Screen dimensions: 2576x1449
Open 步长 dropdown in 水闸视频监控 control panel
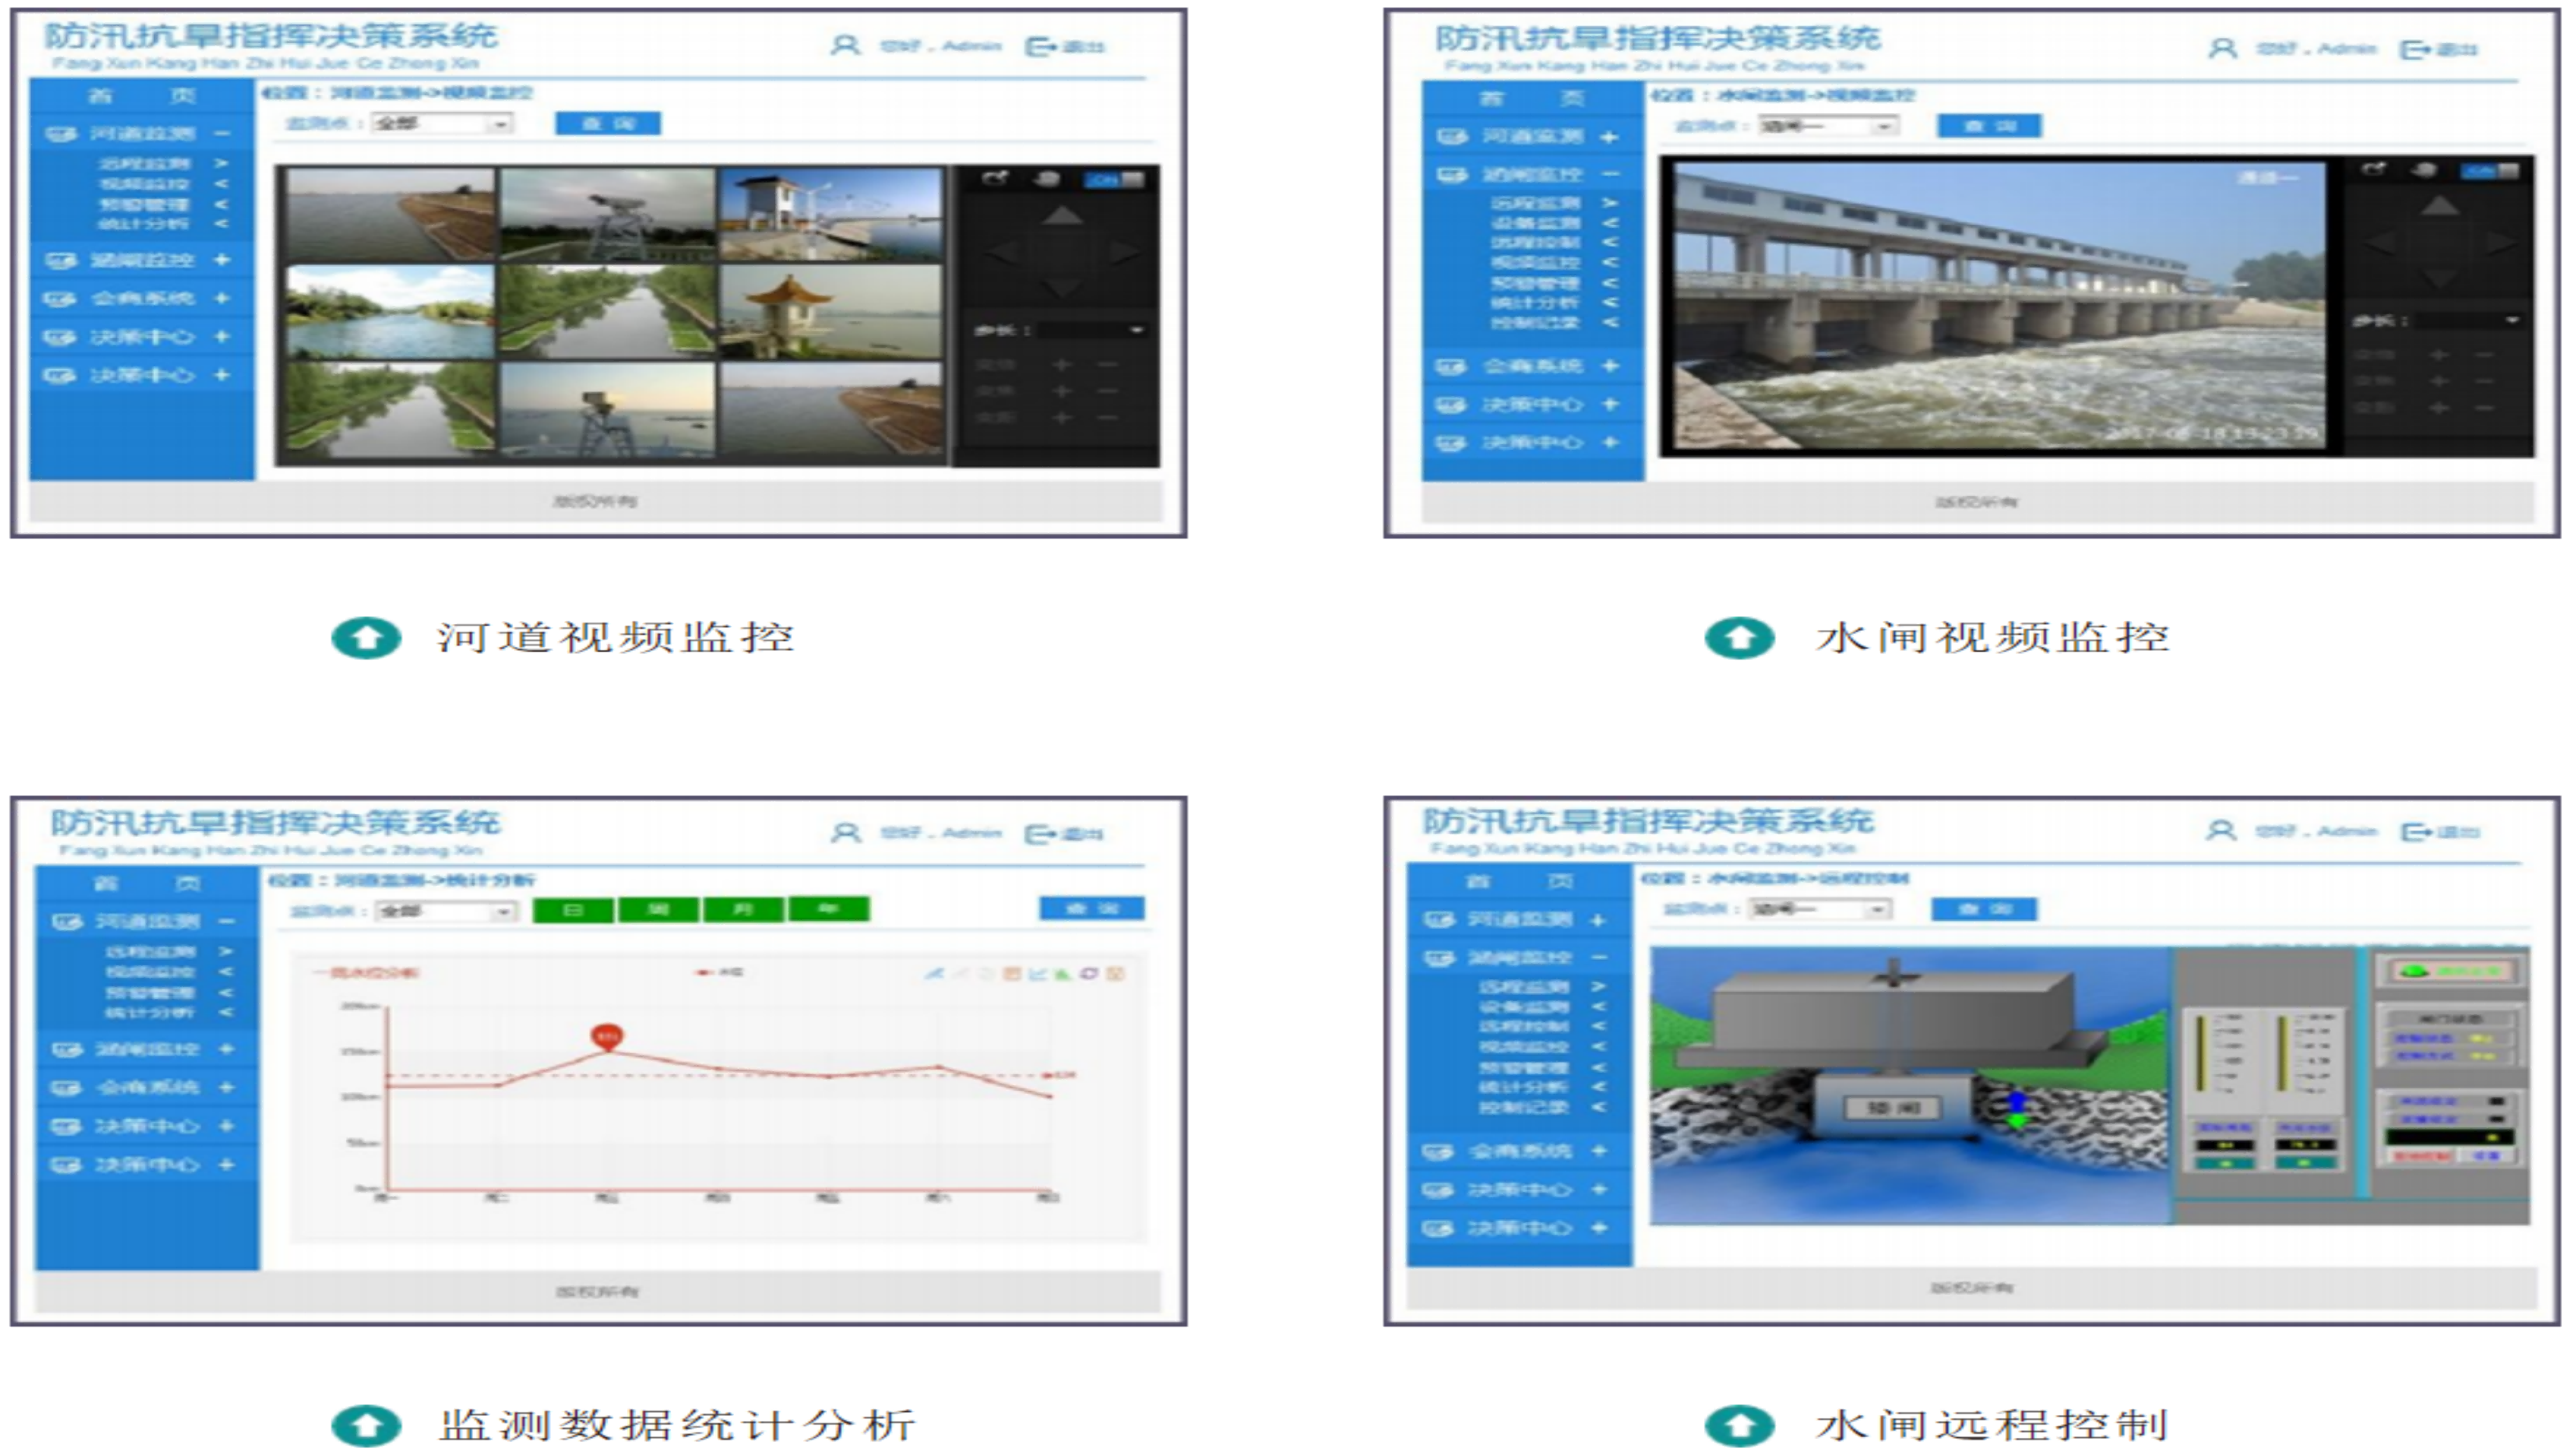tap(2470, 320)
